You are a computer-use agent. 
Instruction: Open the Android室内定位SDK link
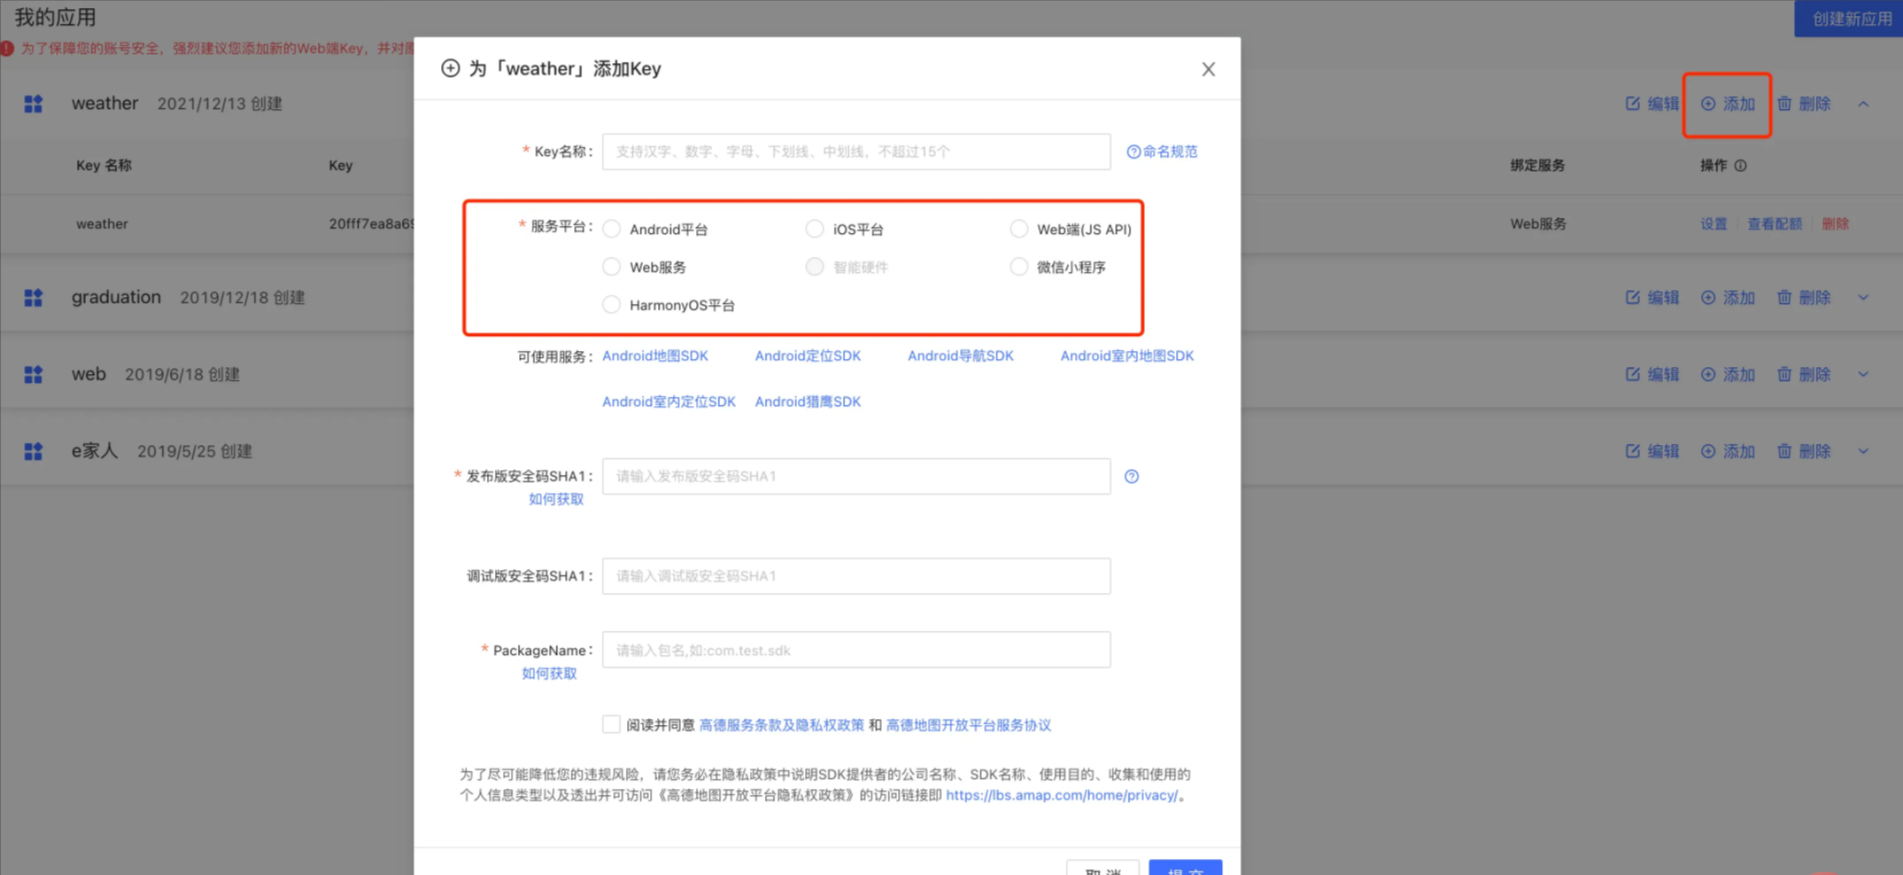(668, 401)
